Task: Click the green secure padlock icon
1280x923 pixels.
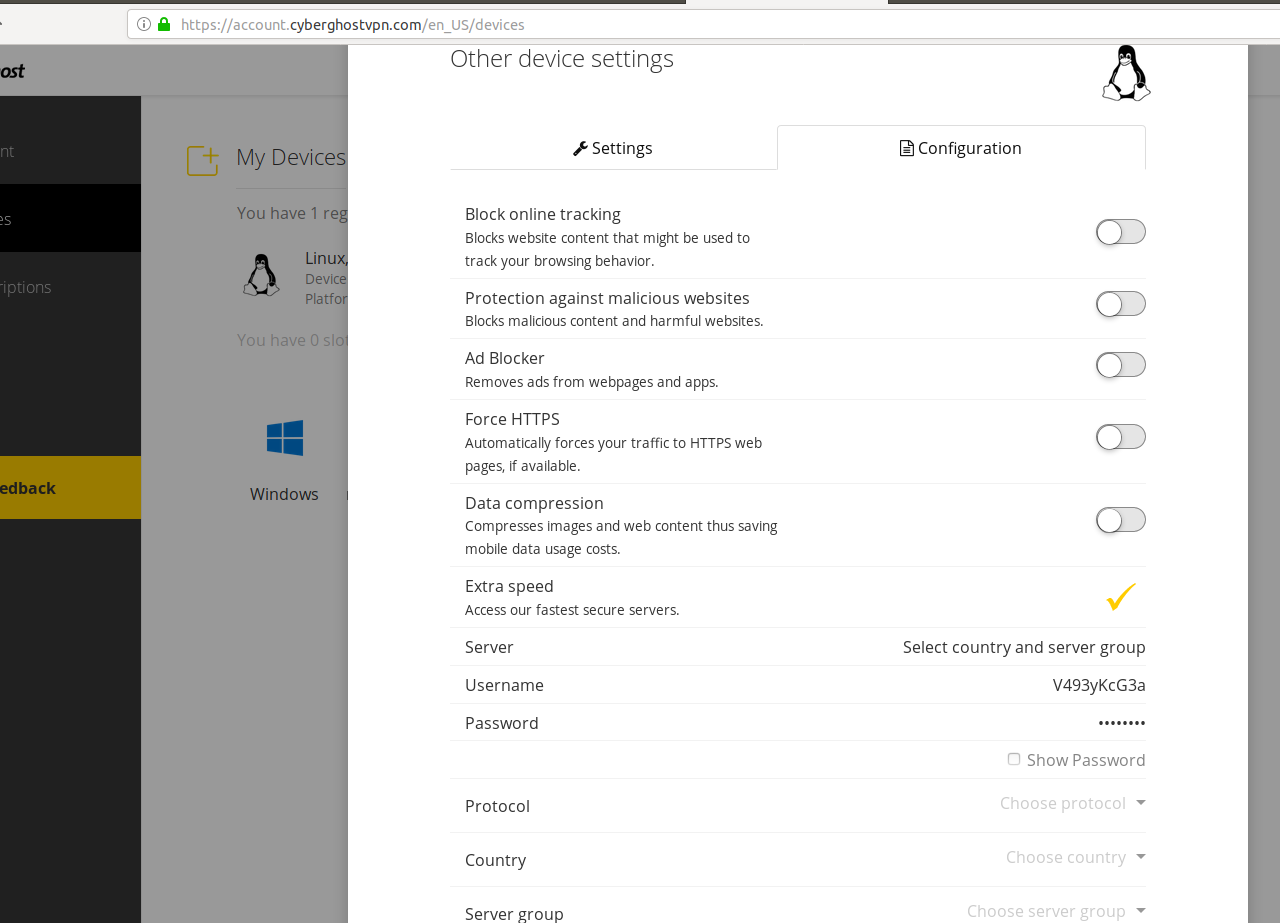Action: (164, 24)
